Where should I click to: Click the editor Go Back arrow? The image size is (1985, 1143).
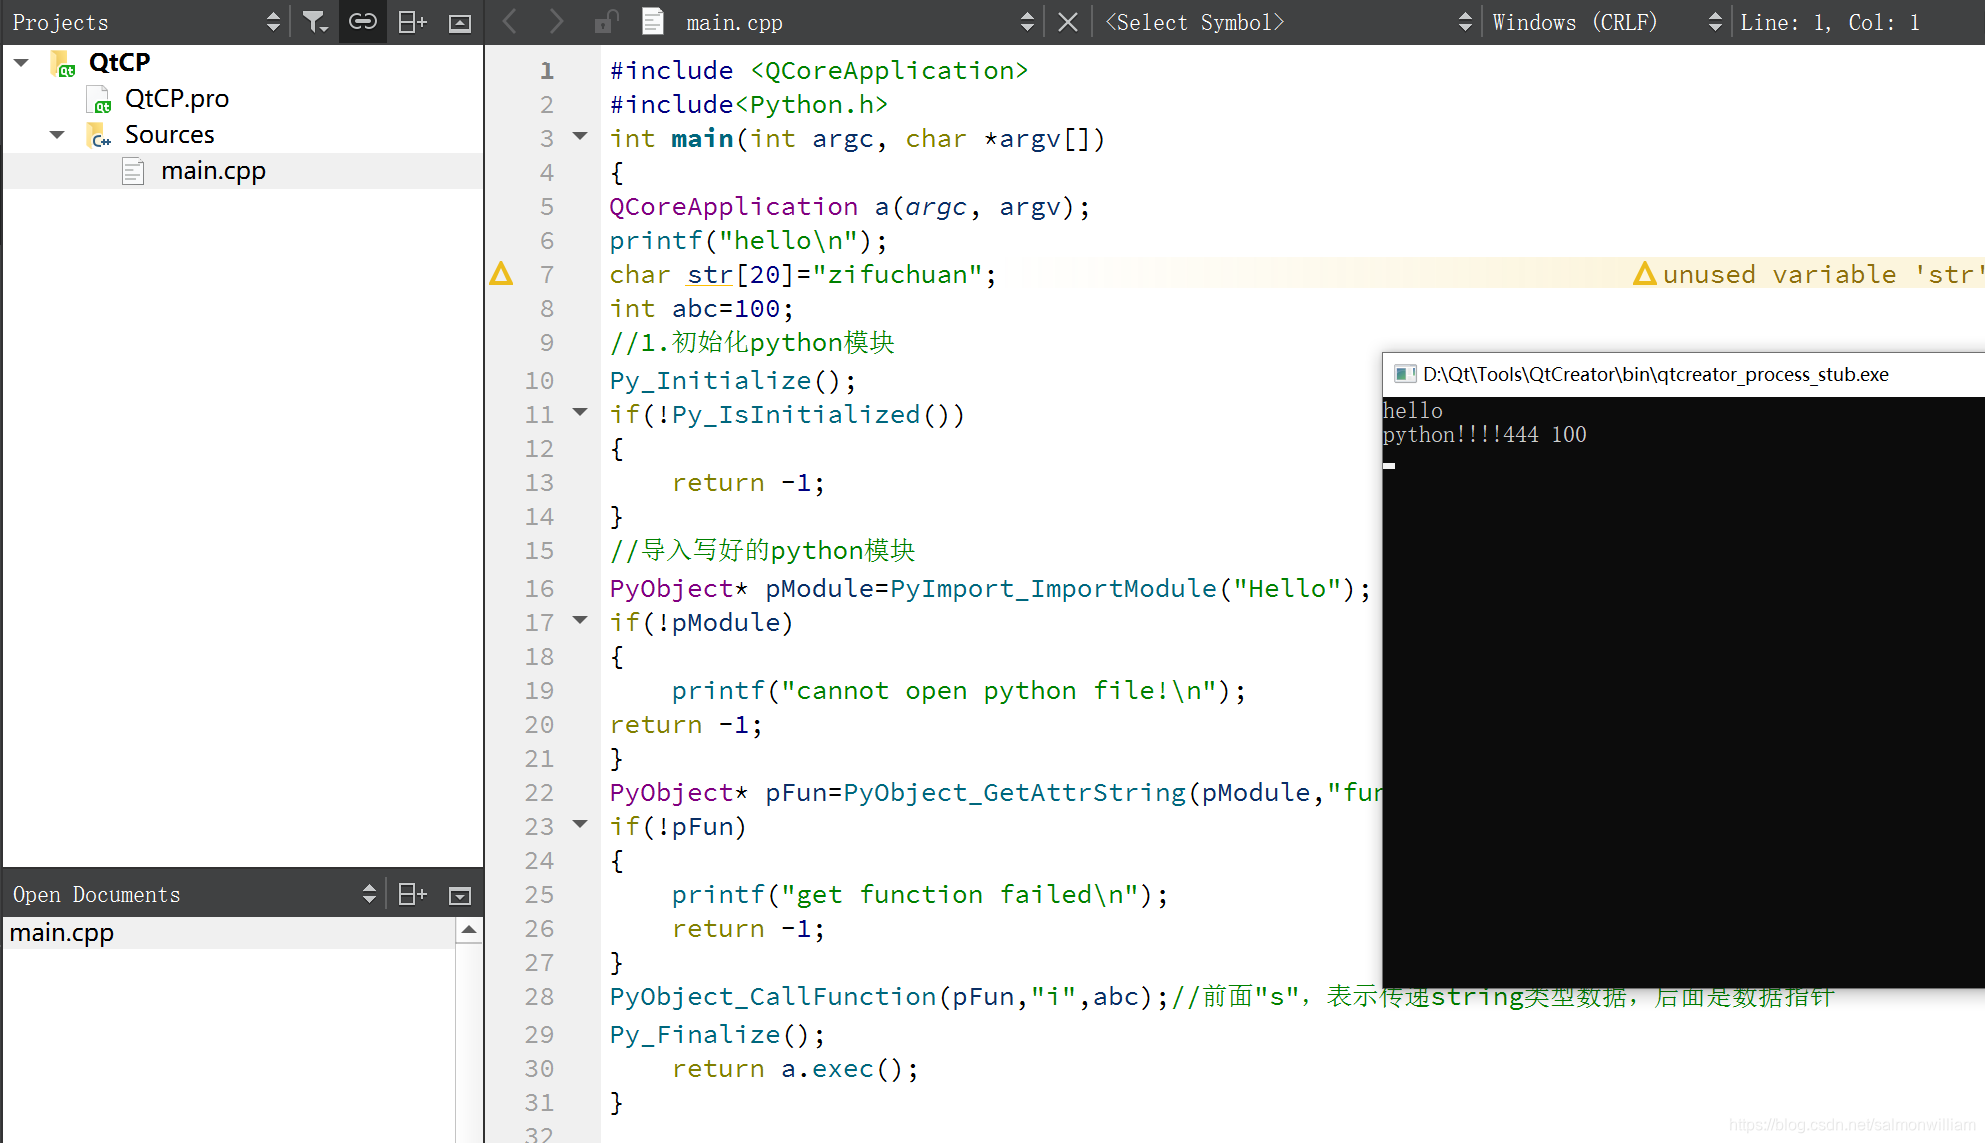[510, 22]
